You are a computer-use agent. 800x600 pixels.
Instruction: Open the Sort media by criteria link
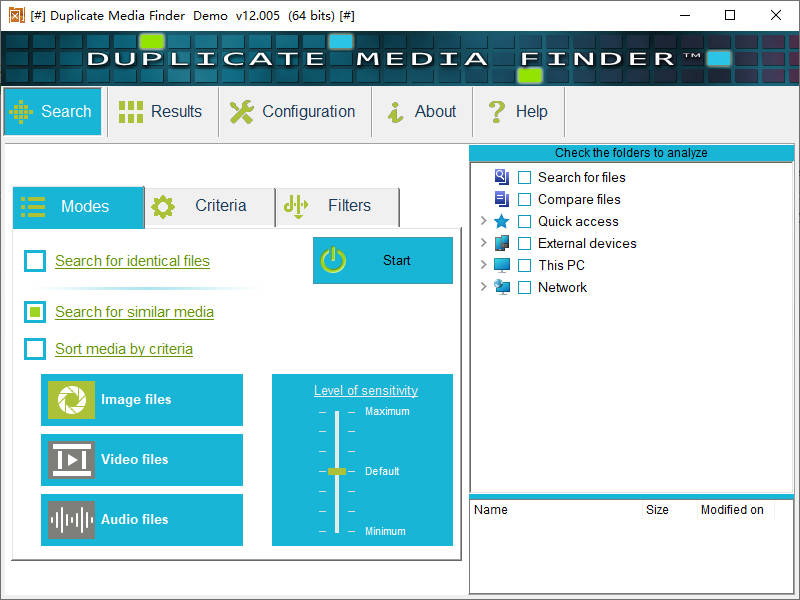click(x=123, y=349)
